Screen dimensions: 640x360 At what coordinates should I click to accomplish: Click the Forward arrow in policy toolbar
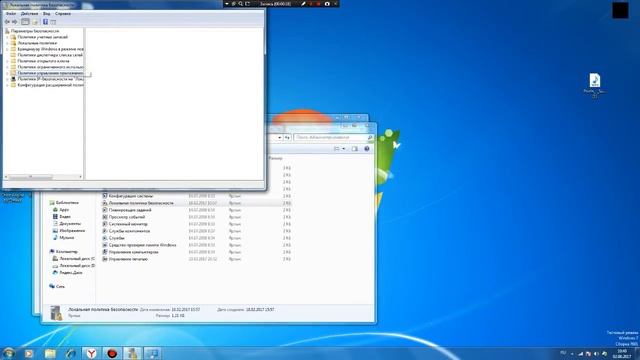pyautogui.click(x=14, y=22)
